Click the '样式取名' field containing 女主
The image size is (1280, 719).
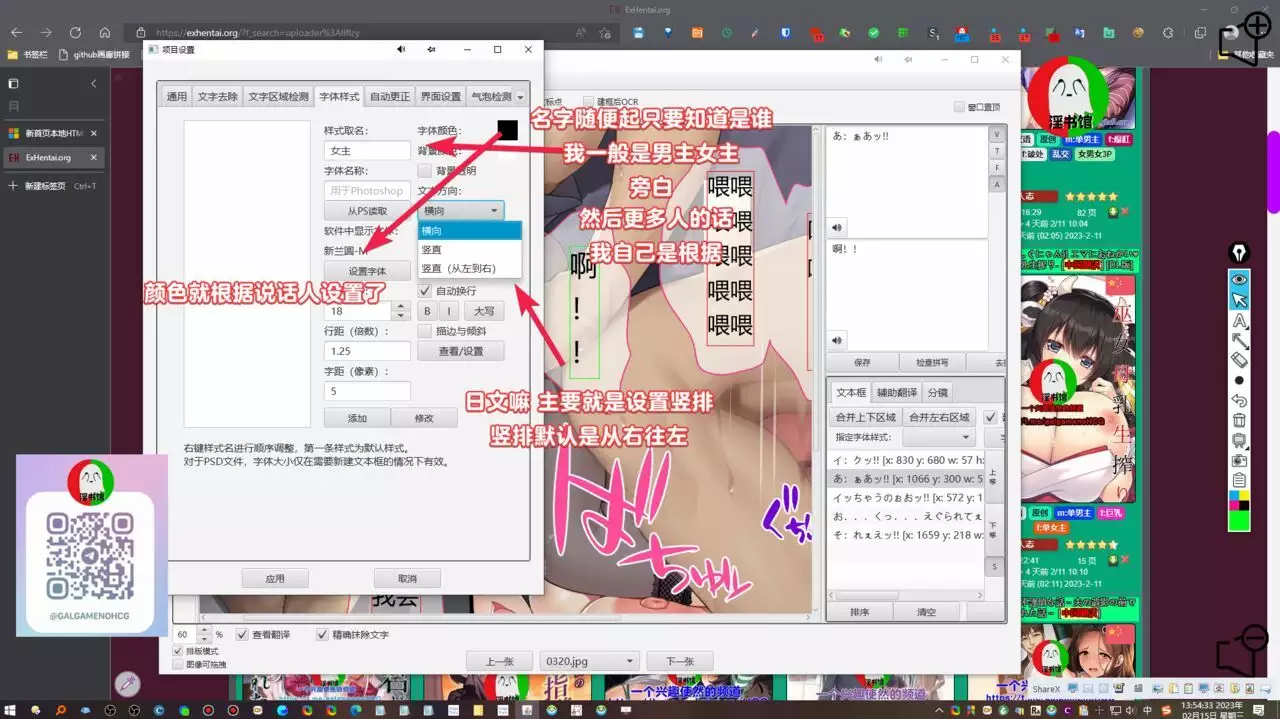(x=367, y=151)
